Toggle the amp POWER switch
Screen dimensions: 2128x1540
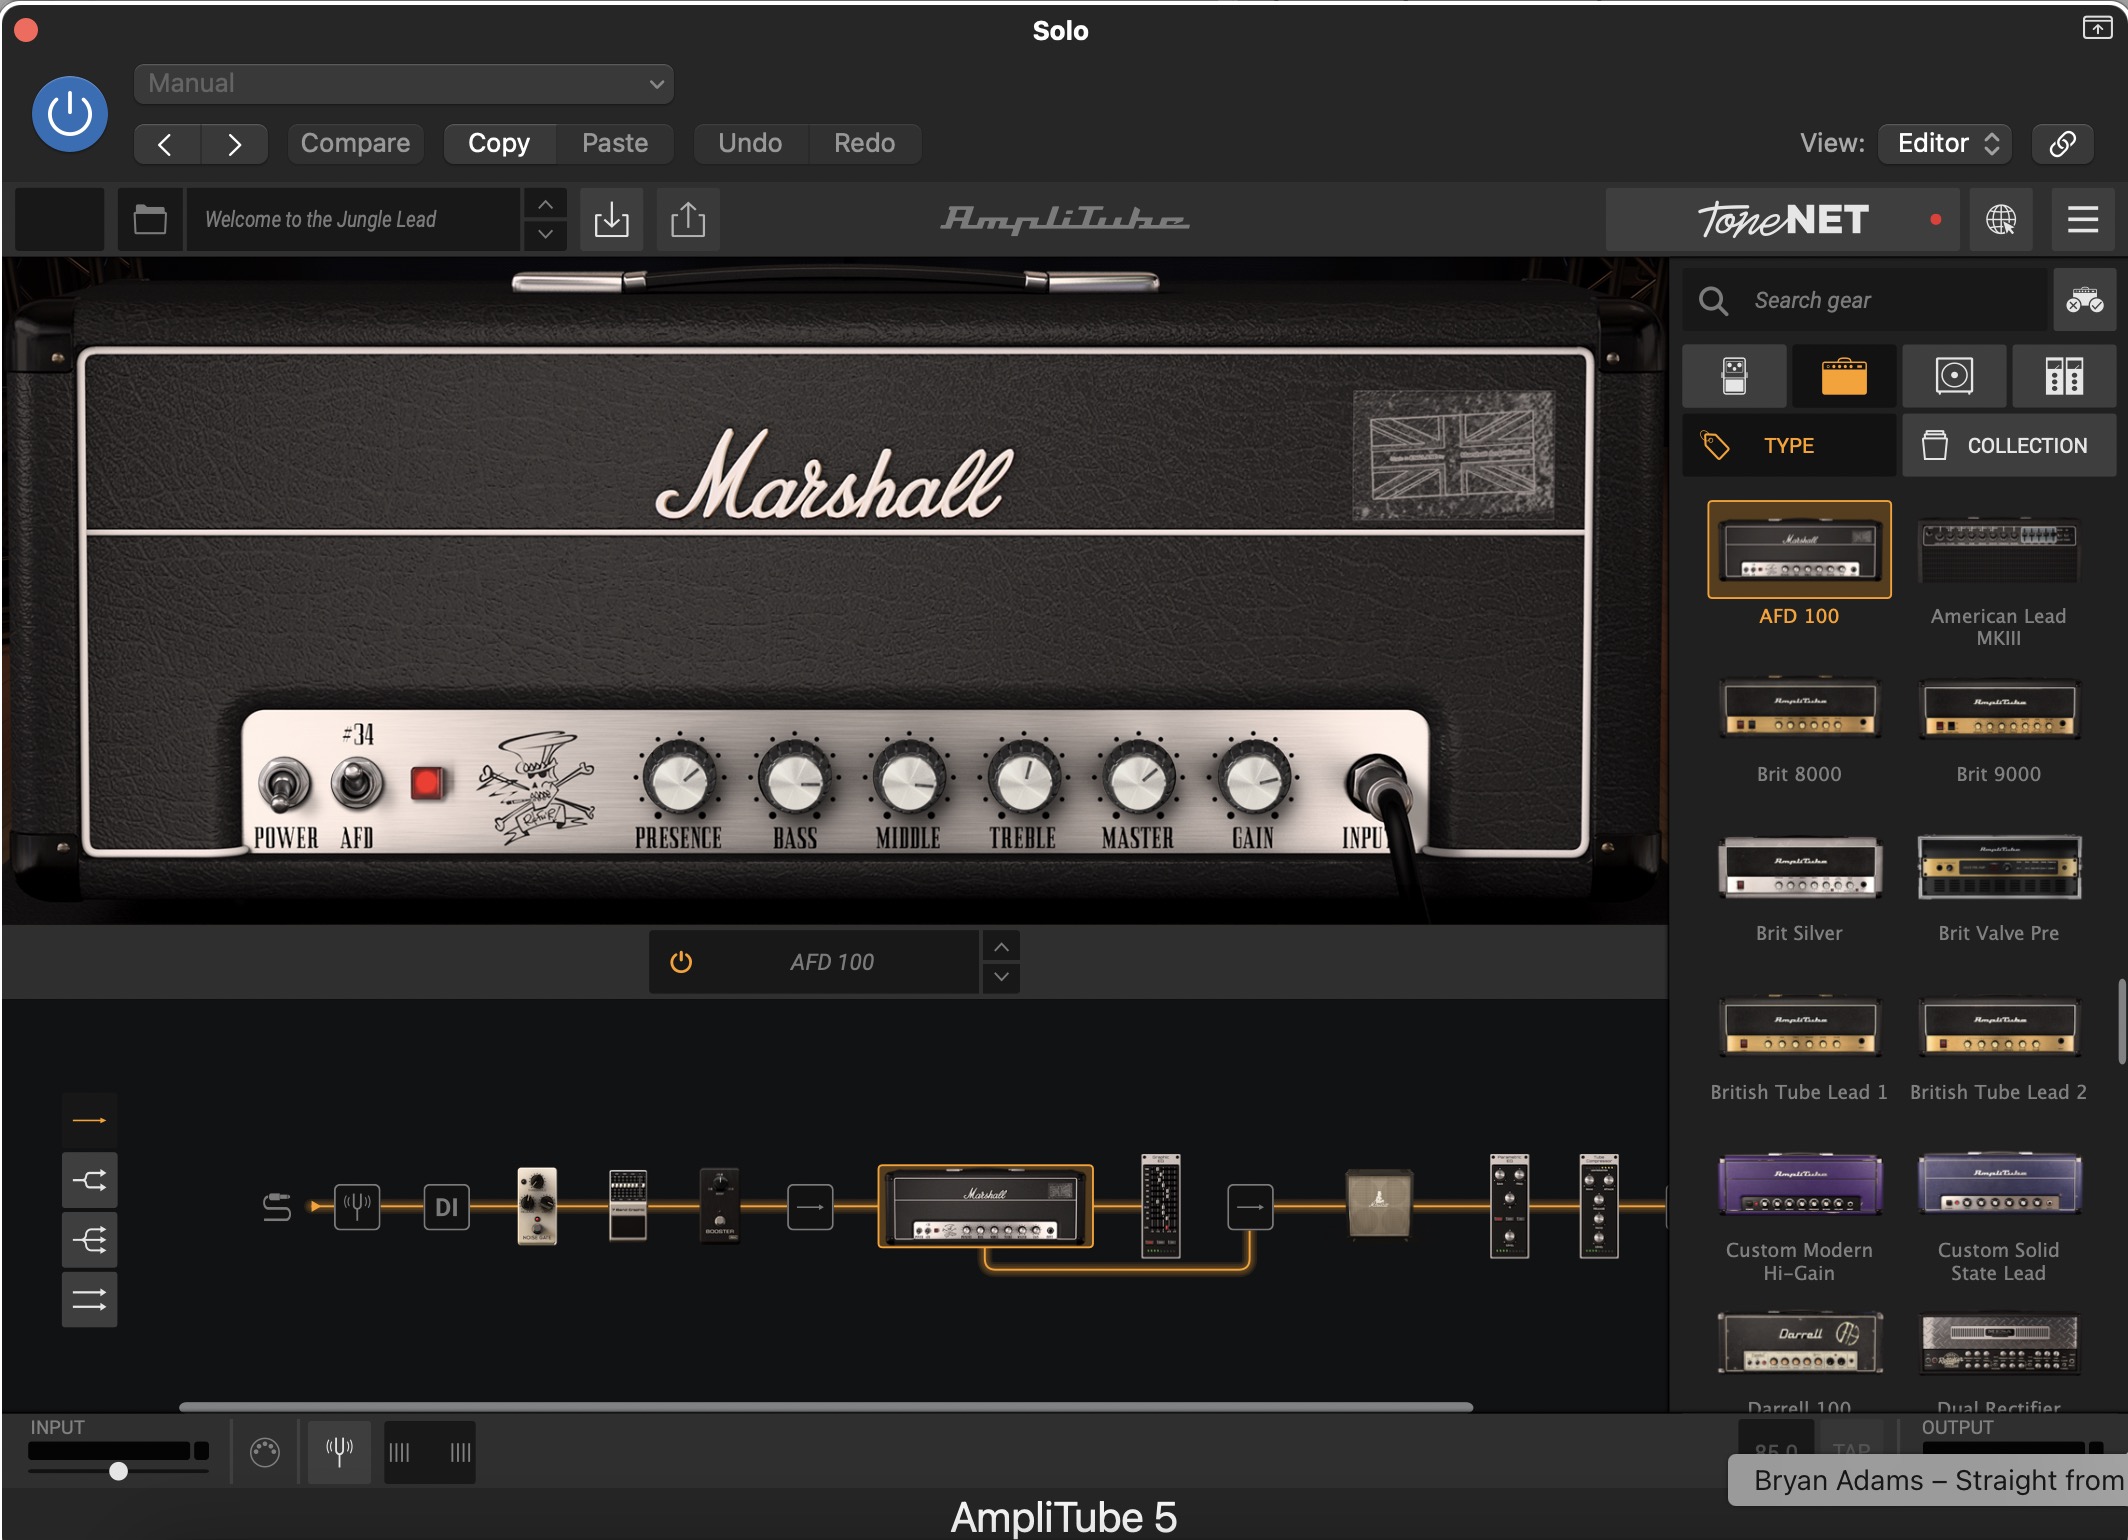284,785
